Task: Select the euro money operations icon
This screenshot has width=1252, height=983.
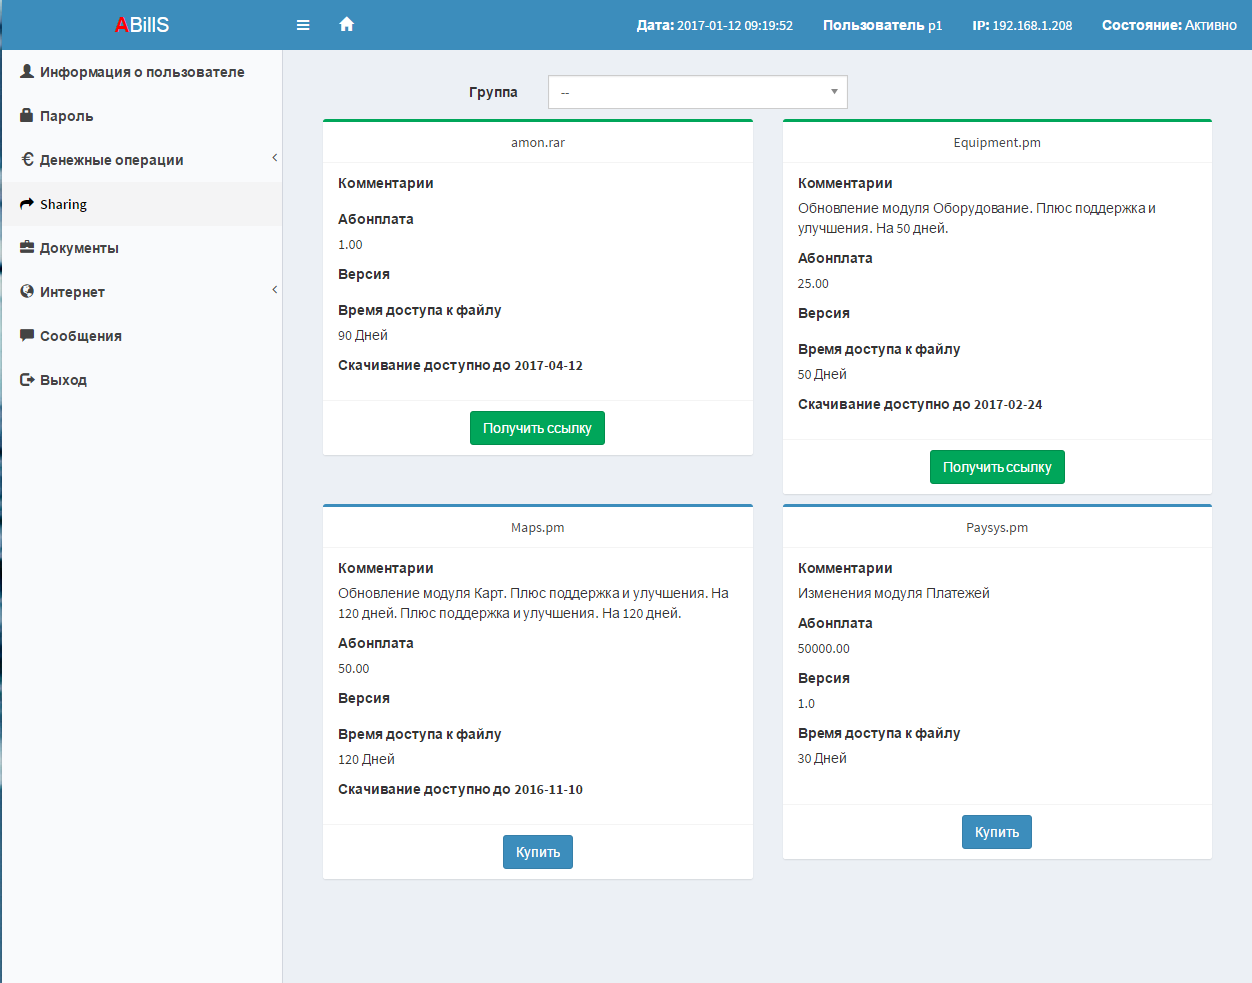Action: 27,159
